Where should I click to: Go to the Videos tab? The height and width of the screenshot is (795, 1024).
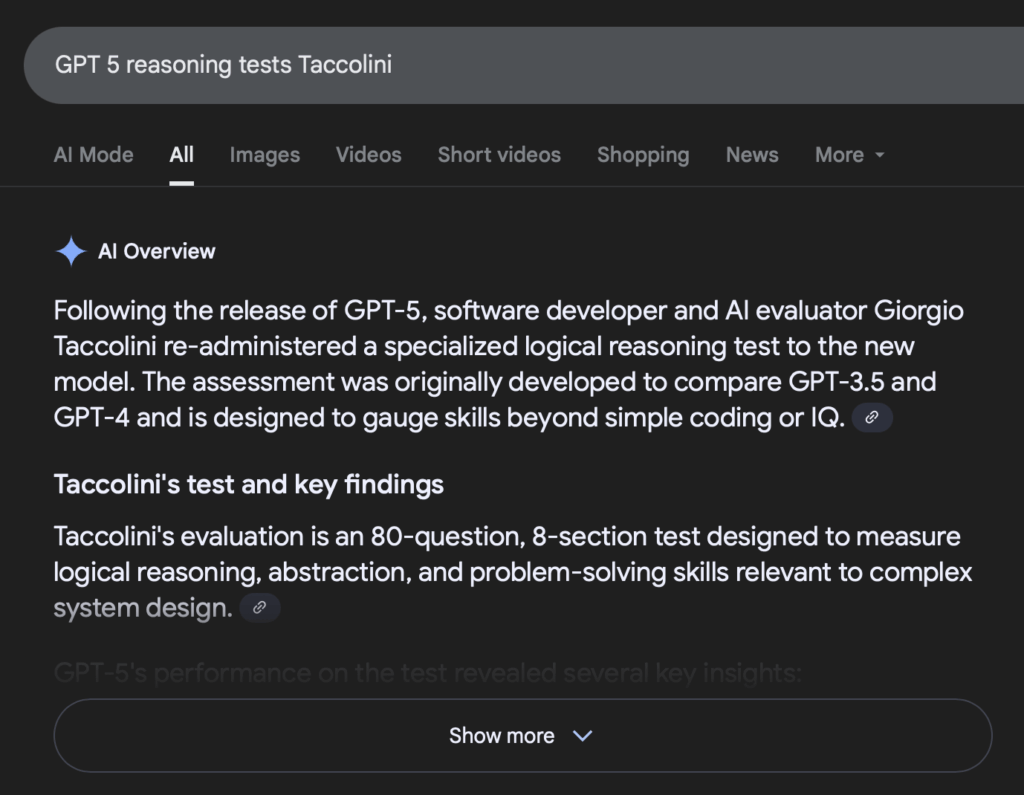368,155
